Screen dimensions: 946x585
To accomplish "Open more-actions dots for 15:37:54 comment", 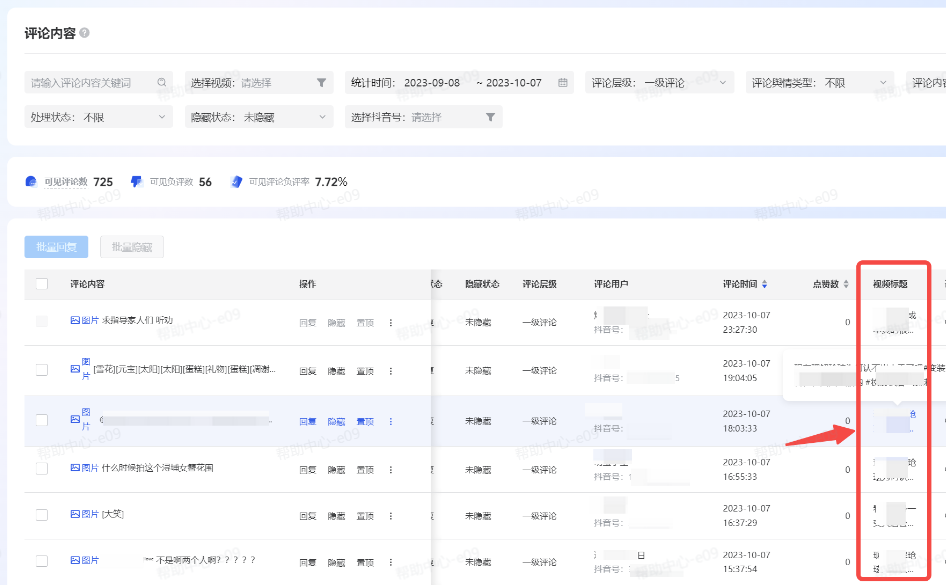I will (x=390, y=562).
